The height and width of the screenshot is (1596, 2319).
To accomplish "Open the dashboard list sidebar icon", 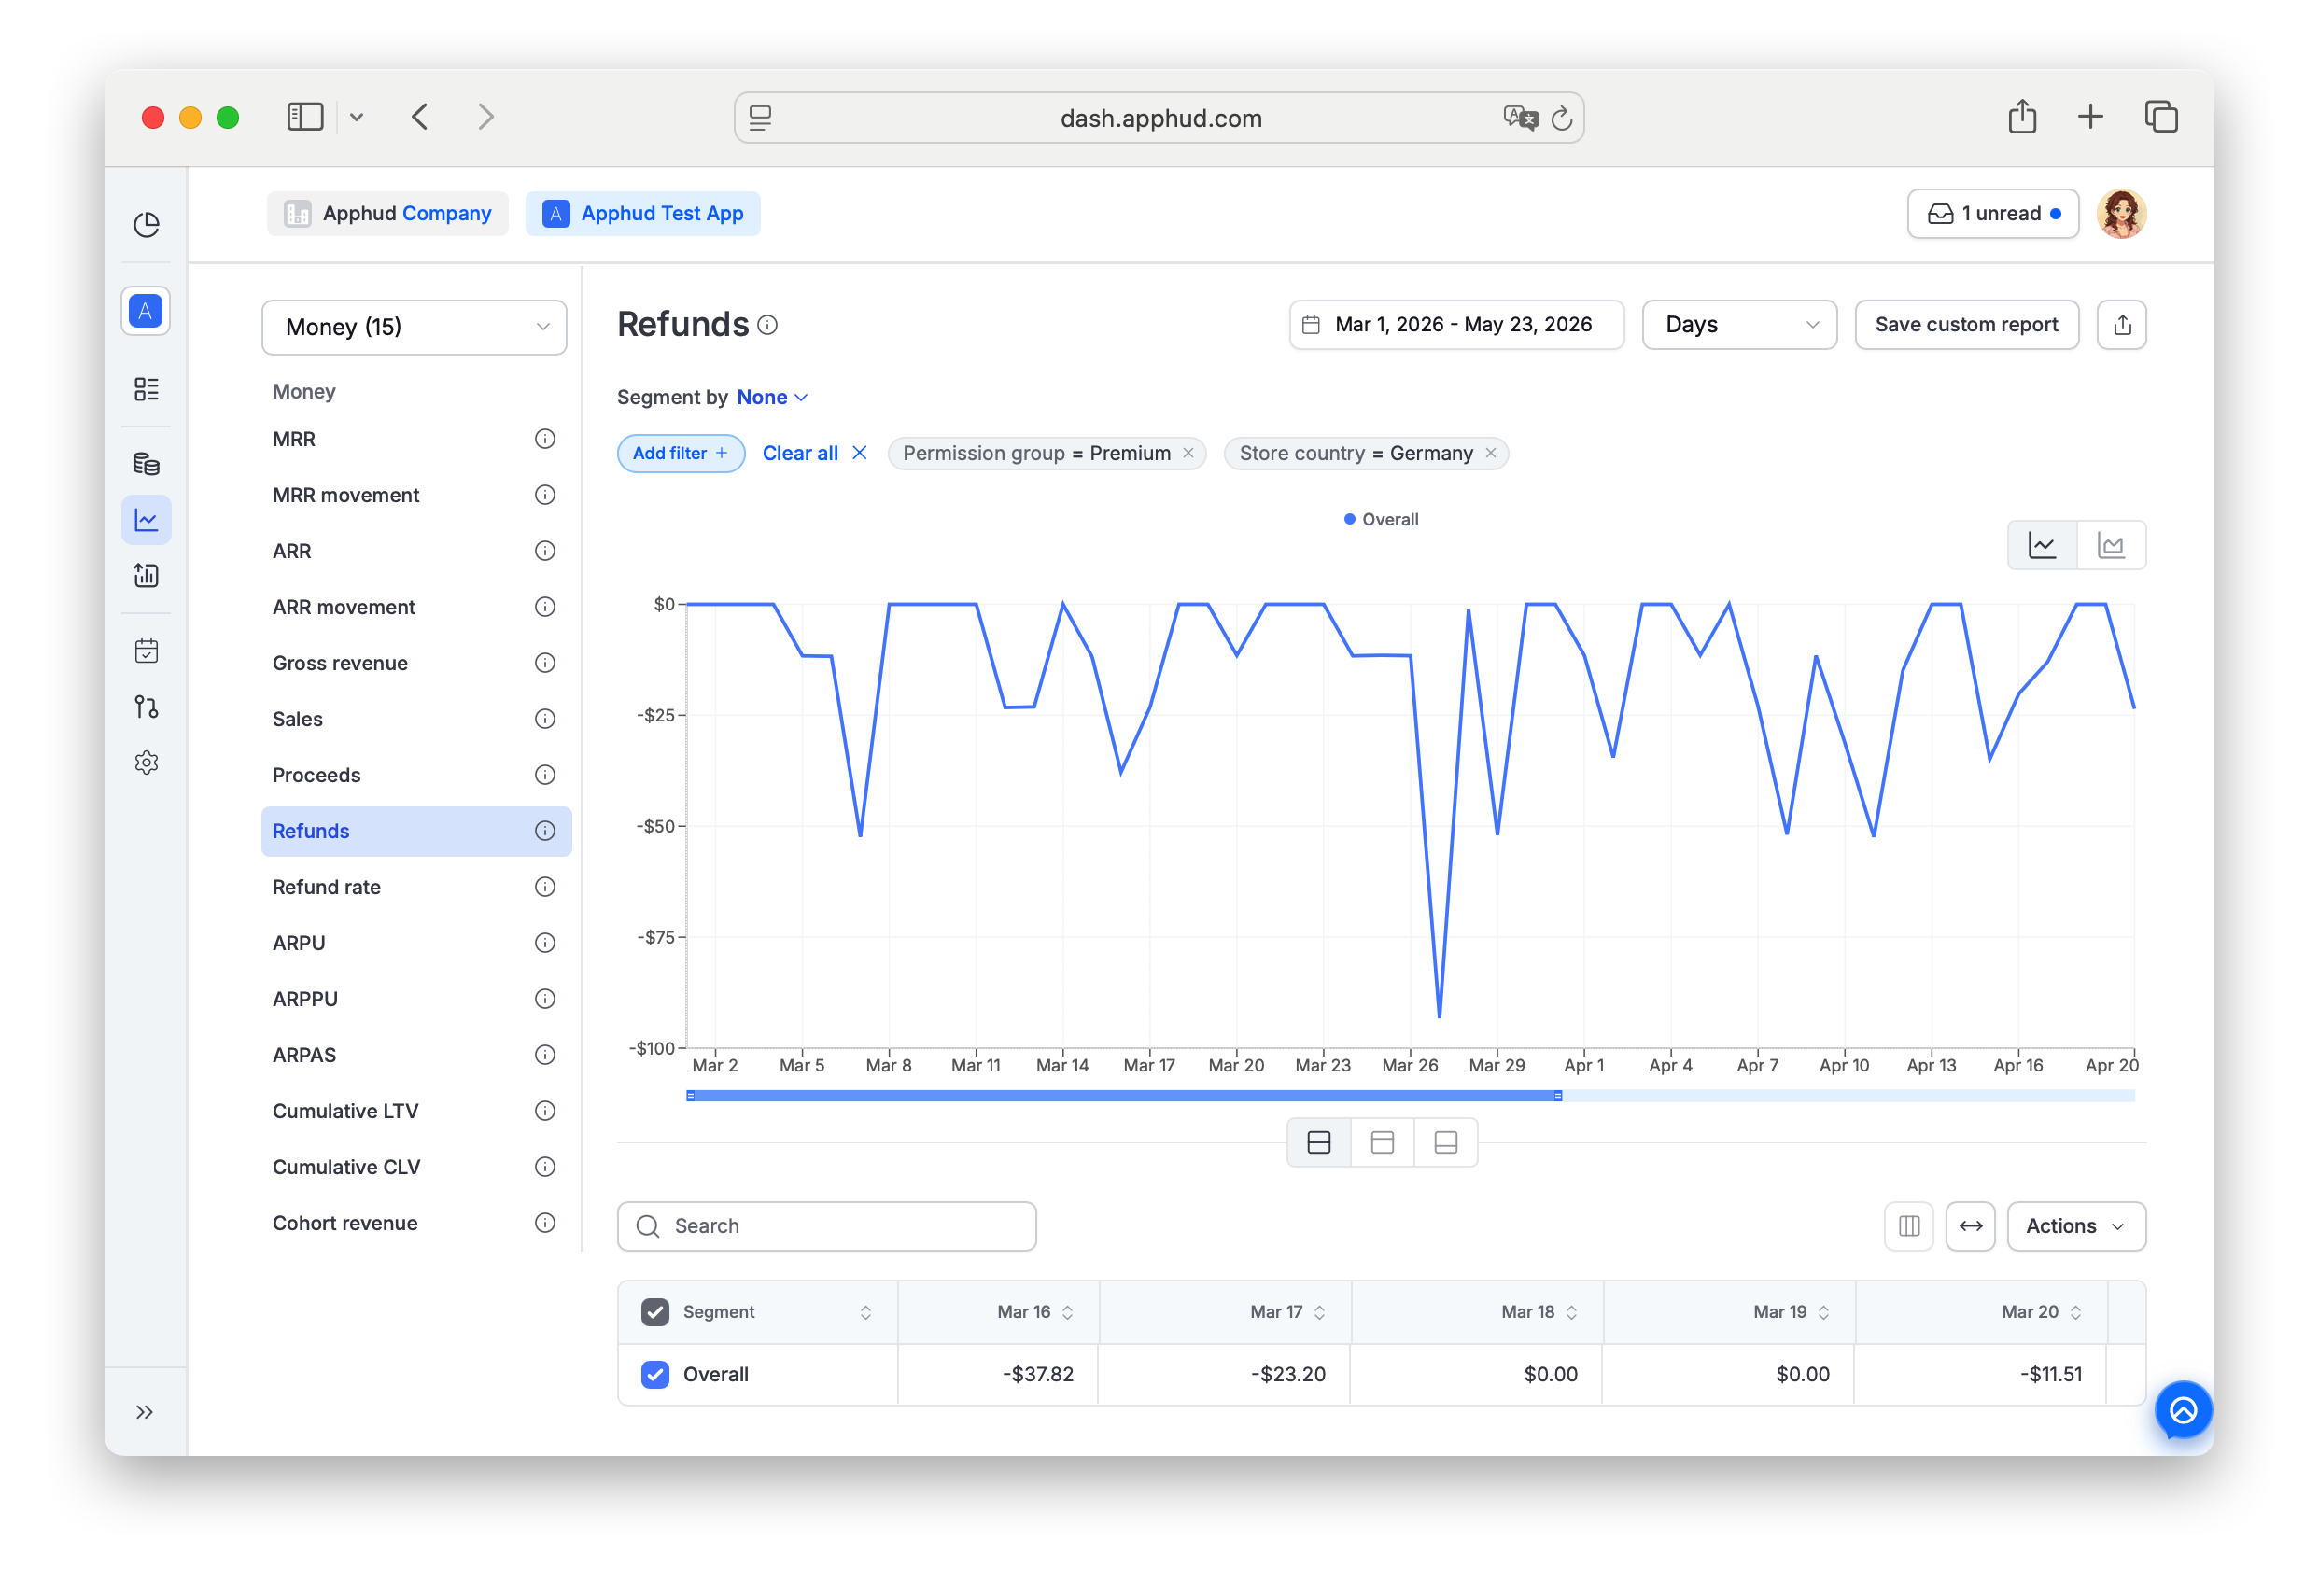I will coord(146,389).
